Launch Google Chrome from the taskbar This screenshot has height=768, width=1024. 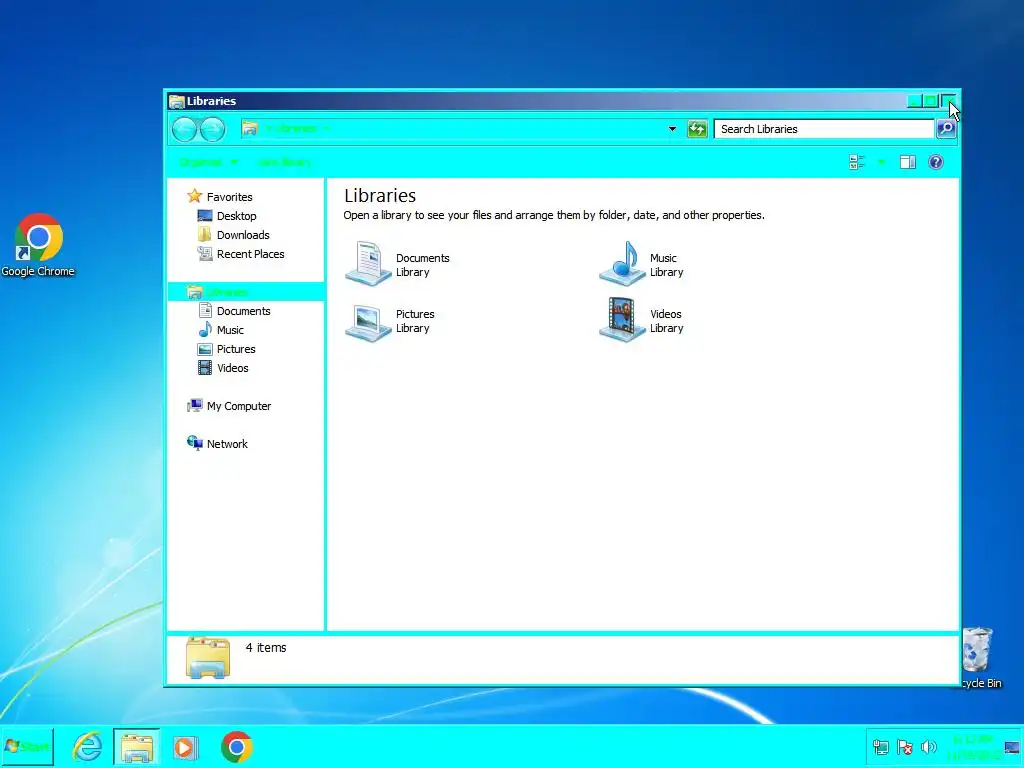tap(236, 747)
